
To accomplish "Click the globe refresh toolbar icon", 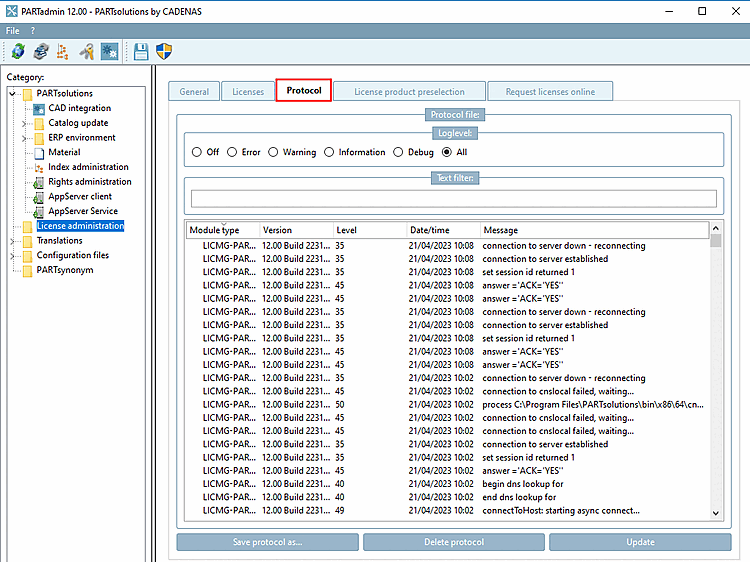I will click(17, 51).
